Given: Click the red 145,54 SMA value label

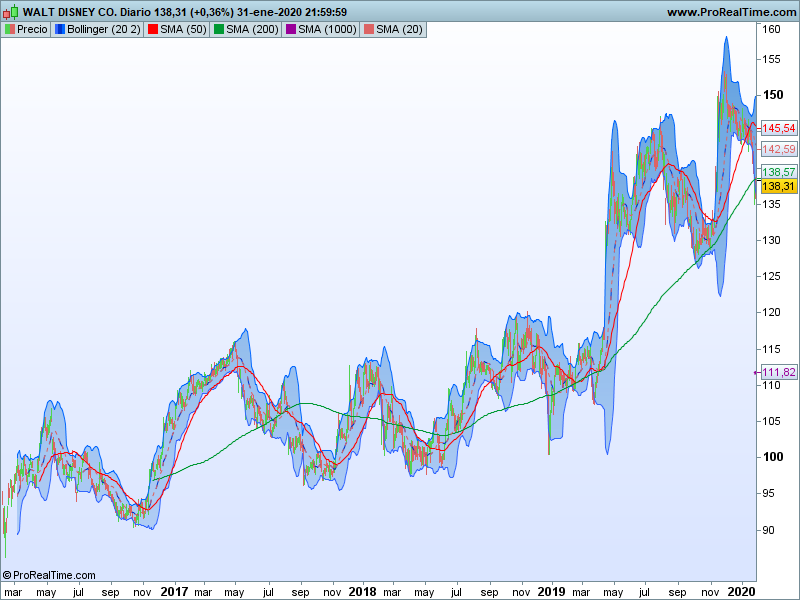Looking at the screenshot, I should [x=779, y=128].
